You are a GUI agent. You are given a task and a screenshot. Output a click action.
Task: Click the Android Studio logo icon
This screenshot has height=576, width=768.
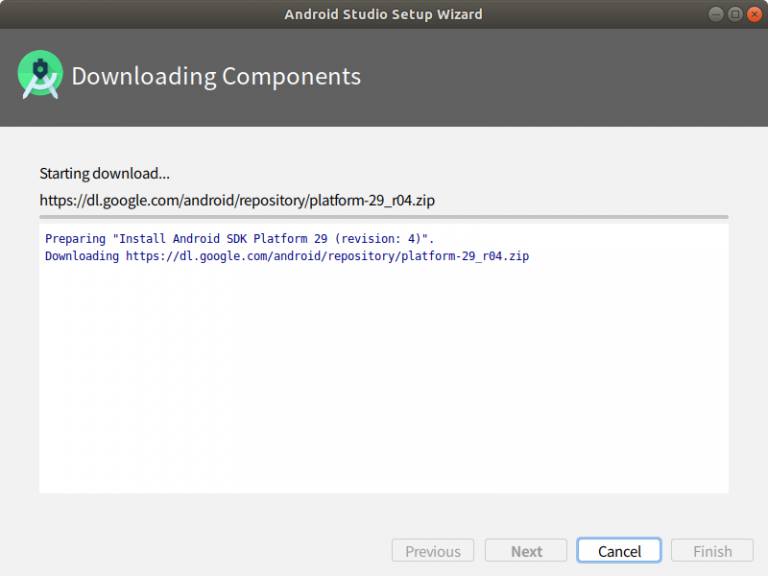coord(40,75)
